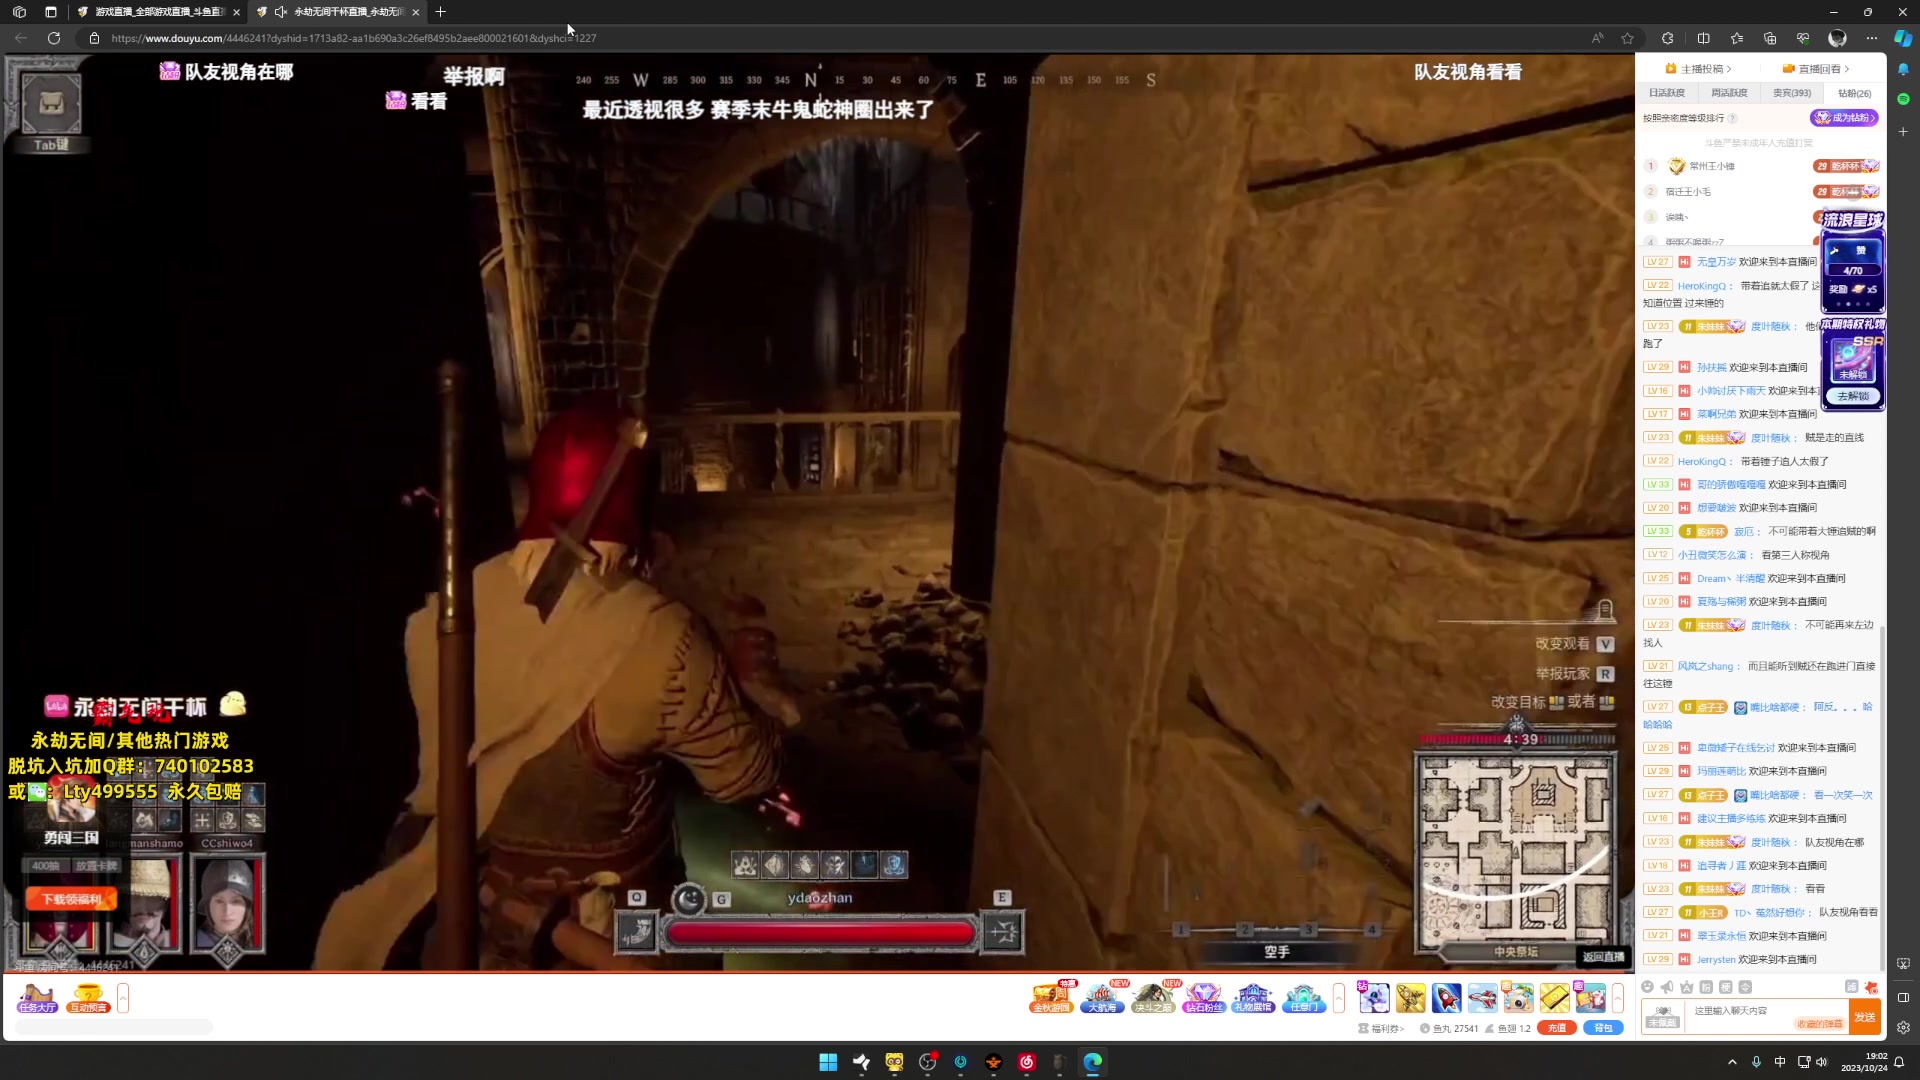Show hidden system tray icons
Screen dimensions: 1920x1080
(1732, 1062)
